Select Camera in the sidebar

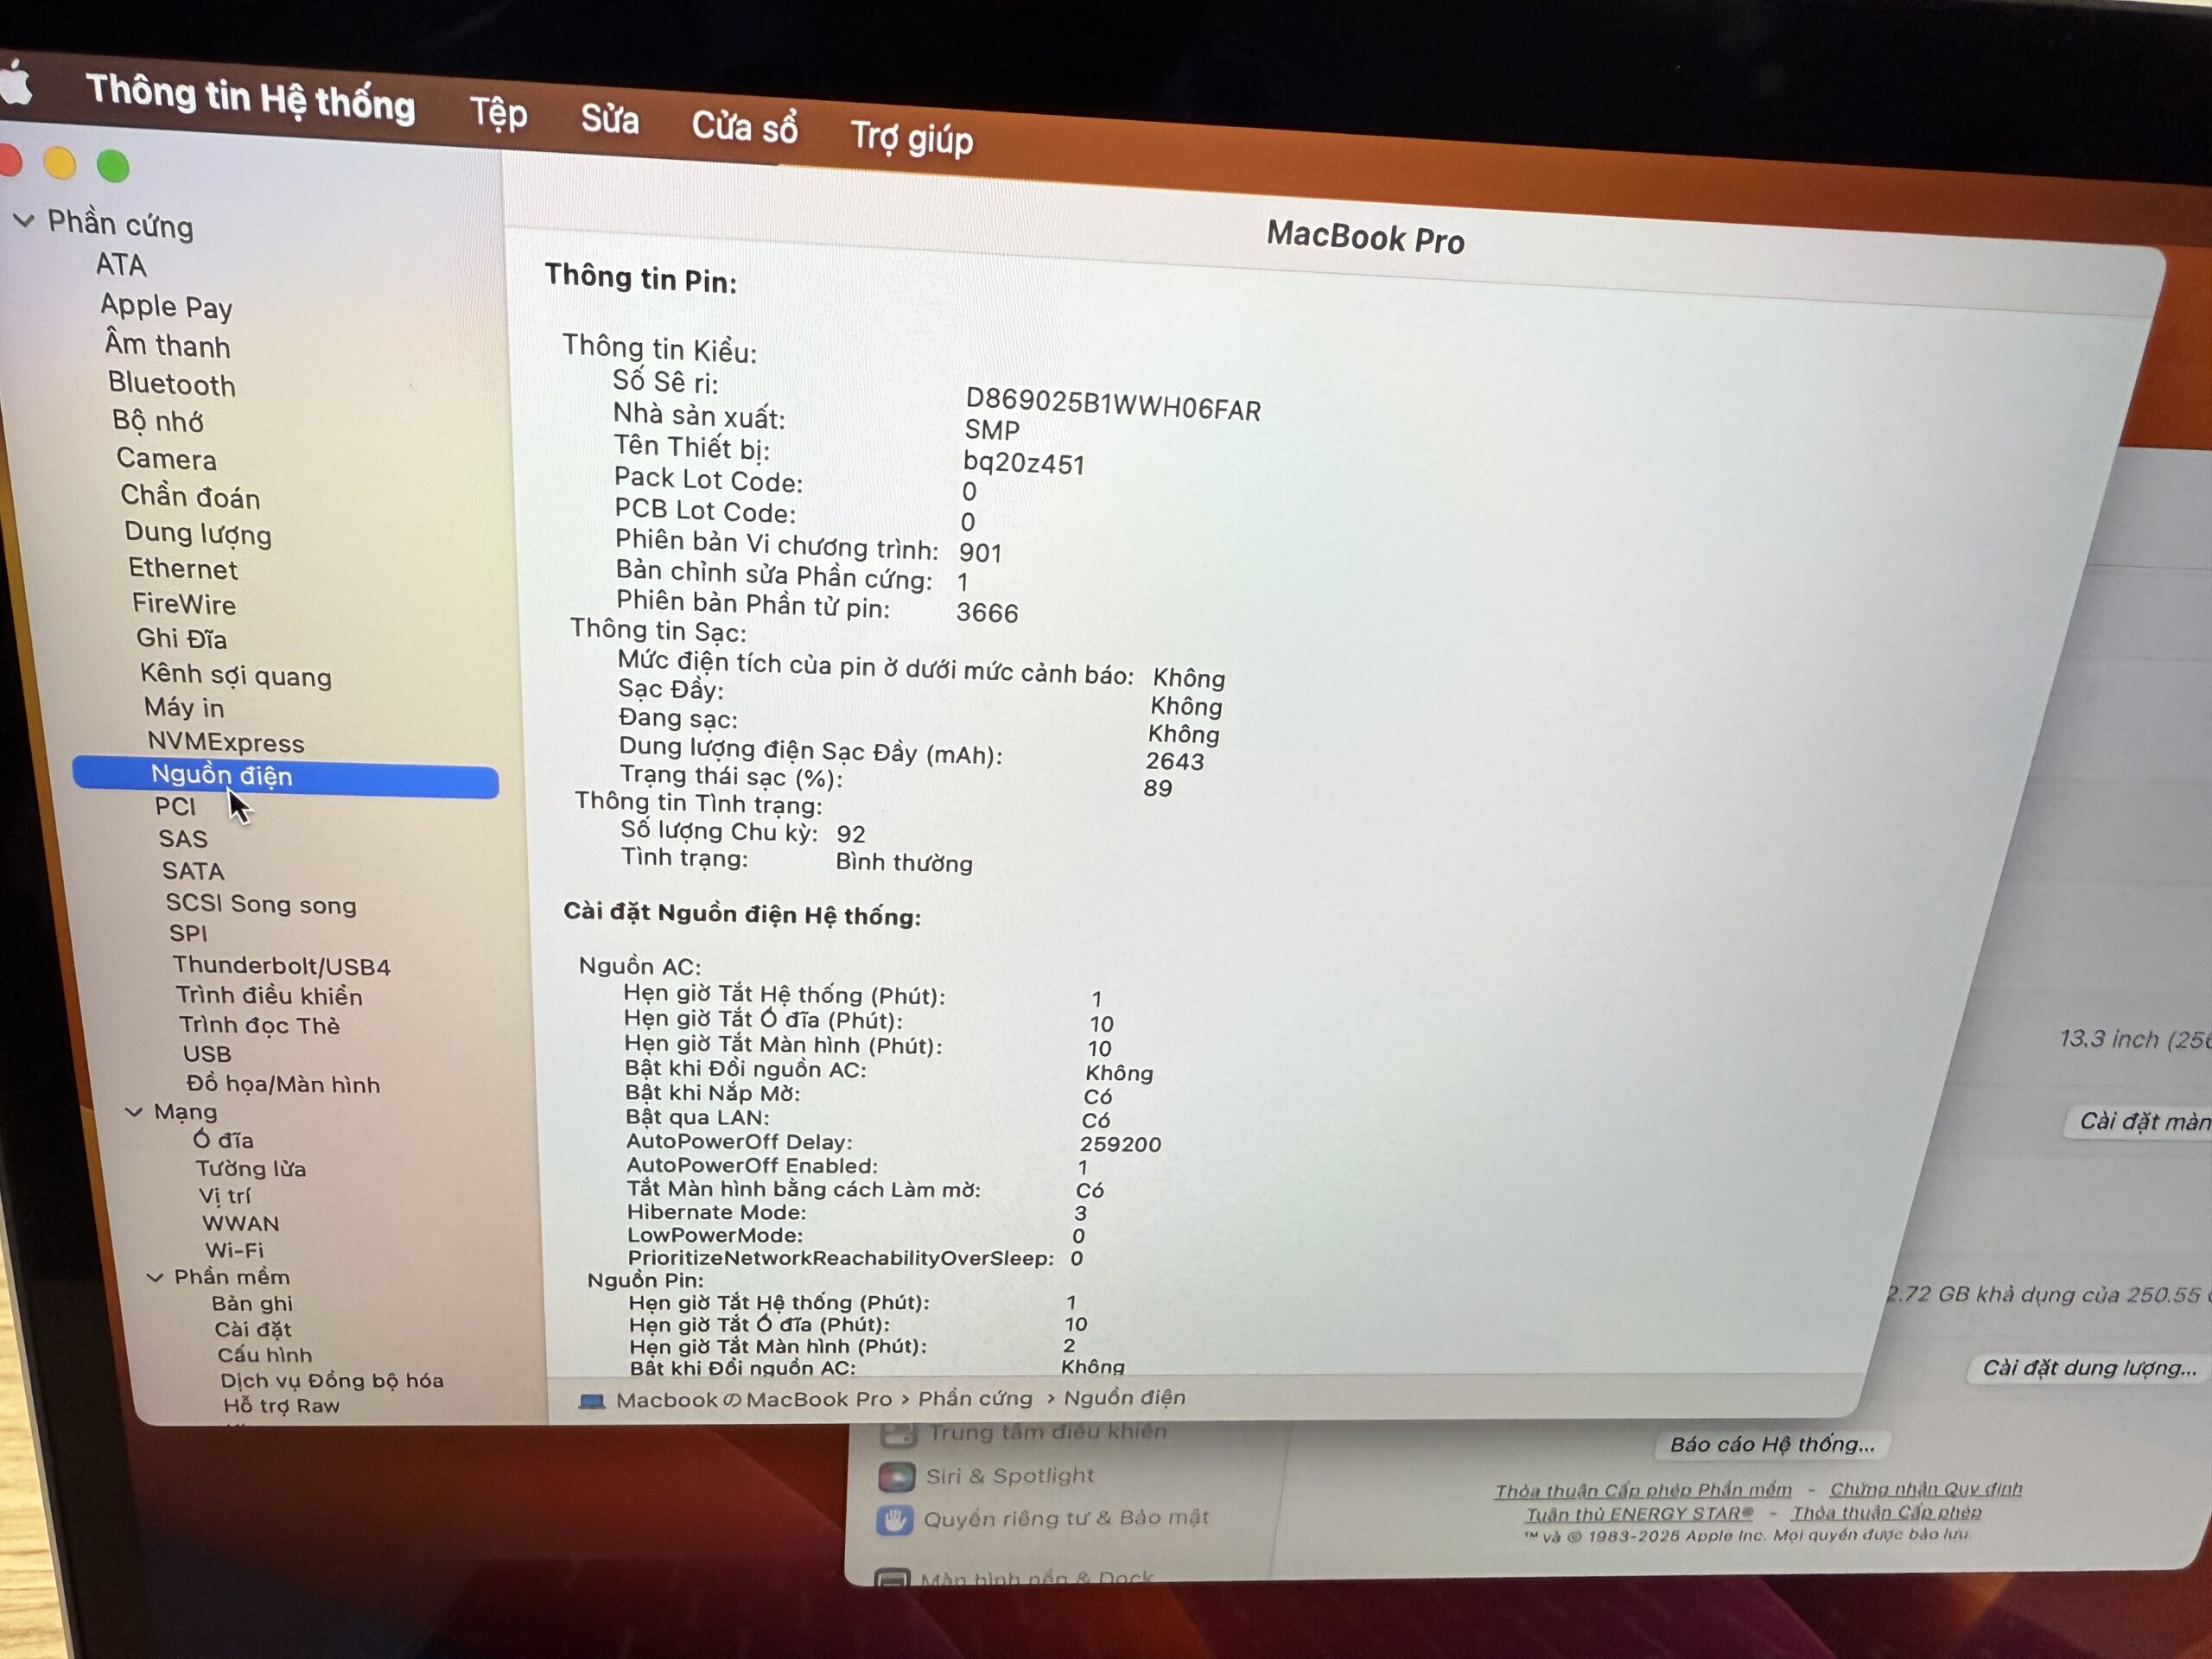tap(166, 459)
